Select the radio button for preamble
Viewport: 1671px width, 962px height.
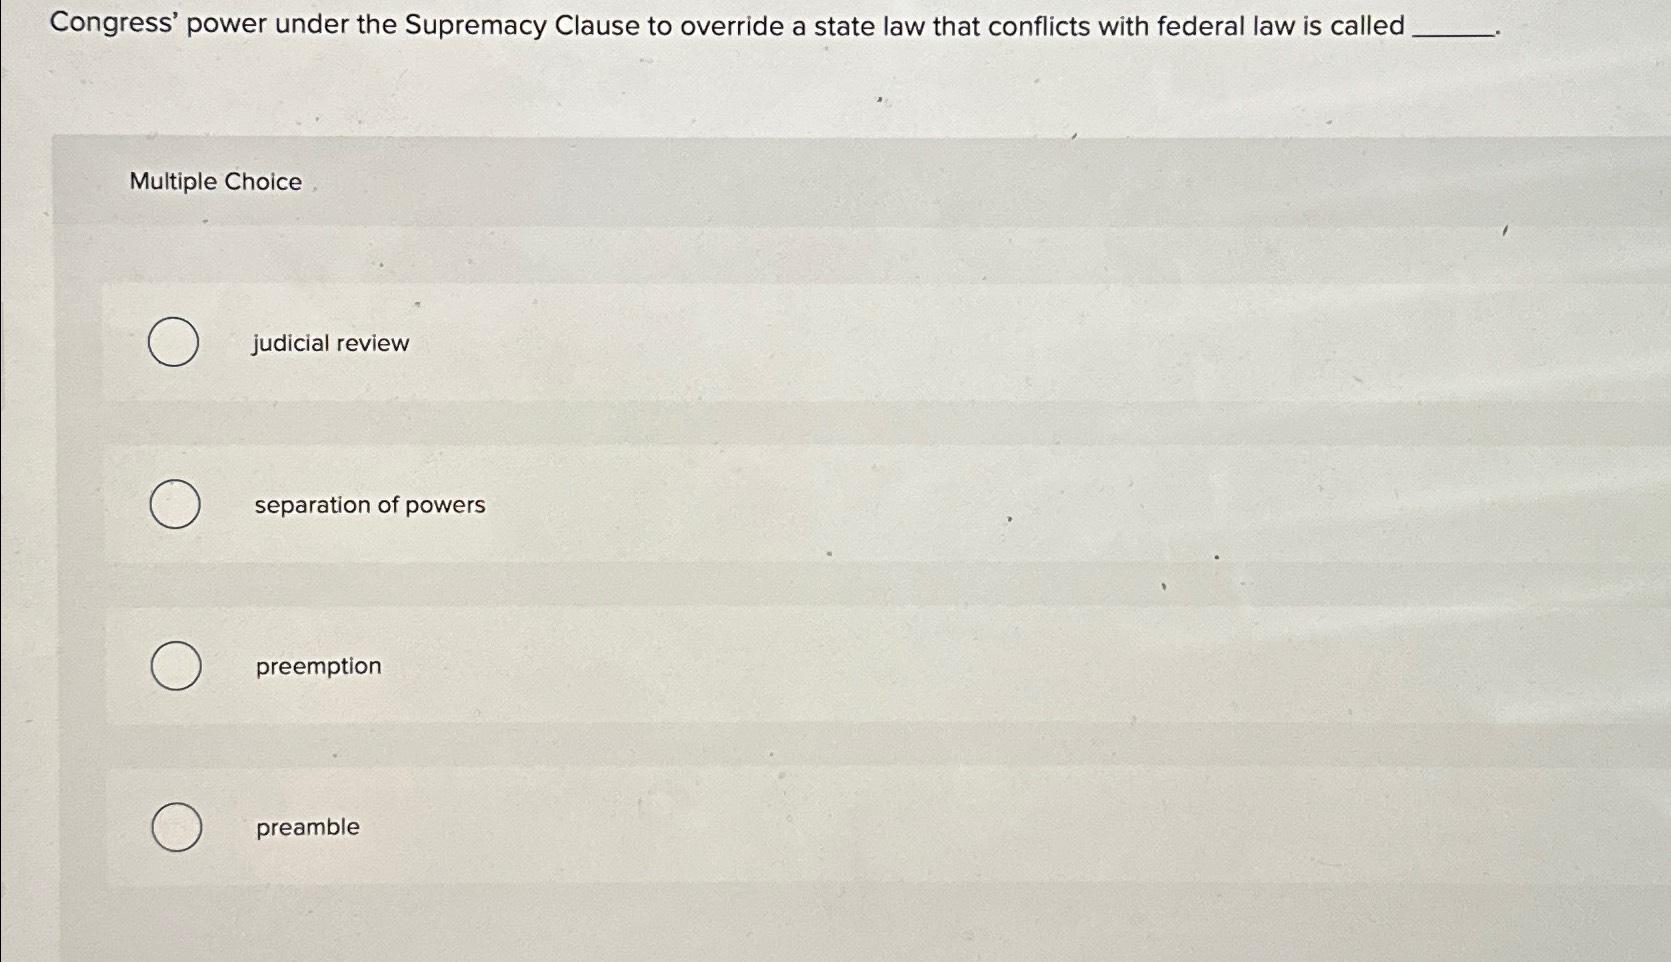176,827
